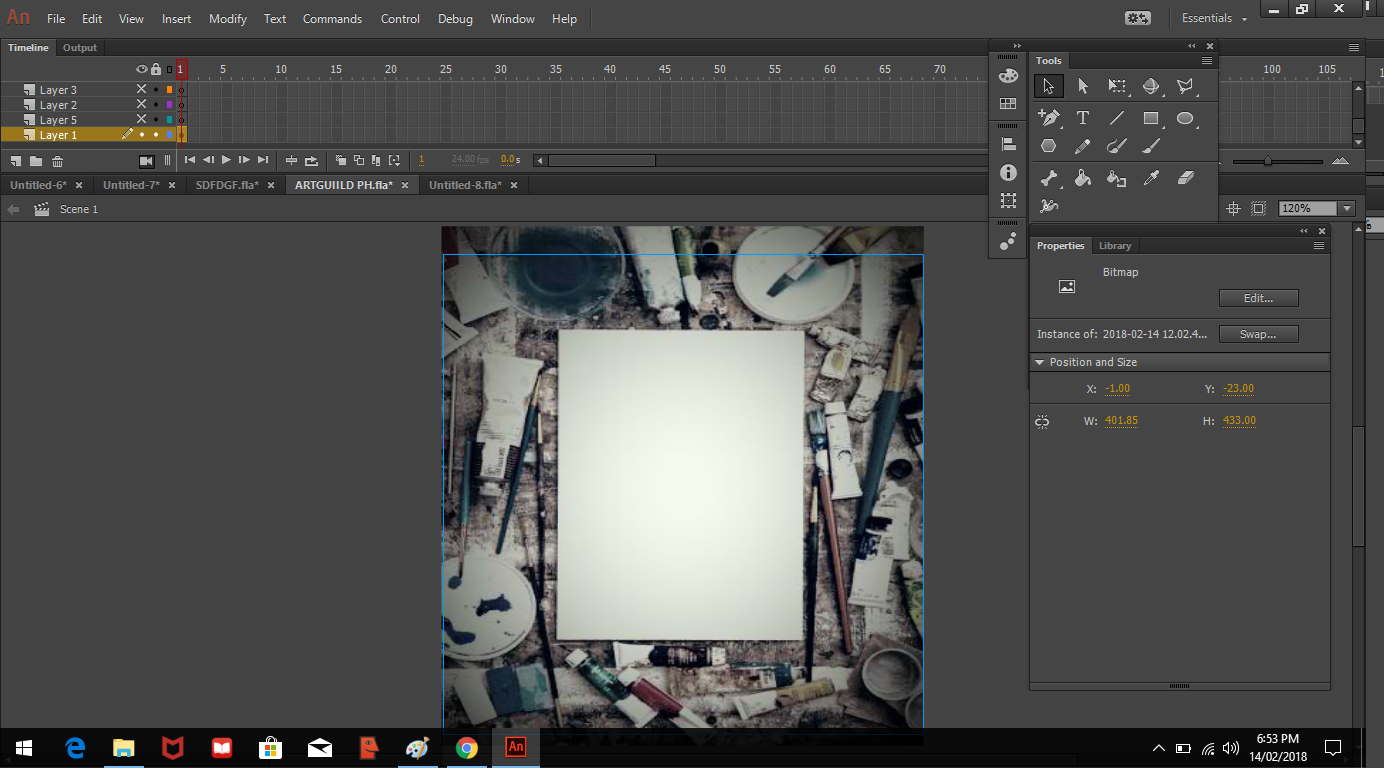Toggle the camera button in timeline
This screenshot has width=1384, height=768.
pyautogui.click(x=146, y=160)
